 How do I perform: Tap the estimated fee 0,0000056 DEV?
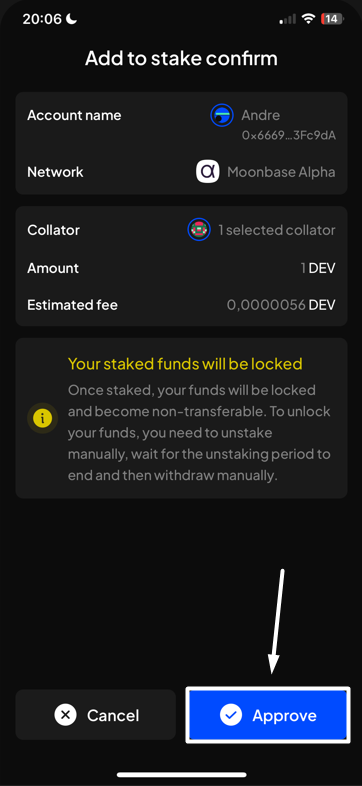pyautogui.click(x=281, y=305)
